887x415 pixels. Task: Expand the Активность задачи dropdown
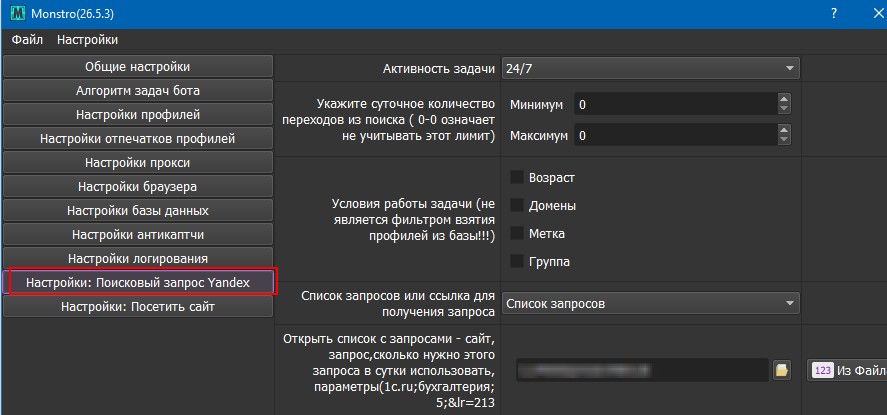650,68
